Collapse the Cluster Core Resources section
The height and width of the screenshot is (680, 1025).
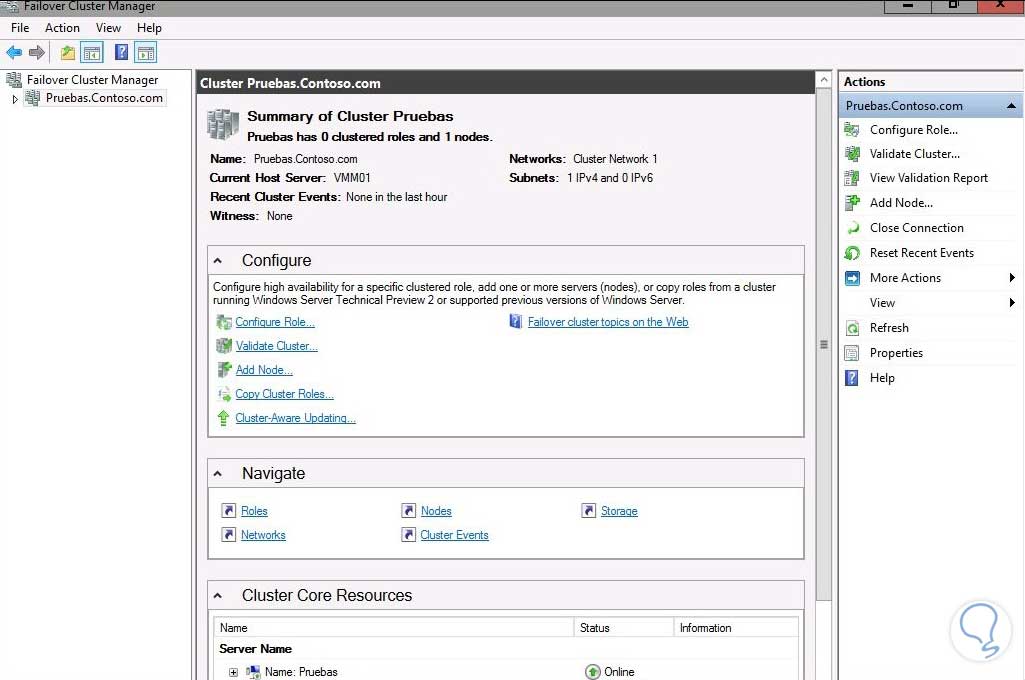(x=218, y=596)
